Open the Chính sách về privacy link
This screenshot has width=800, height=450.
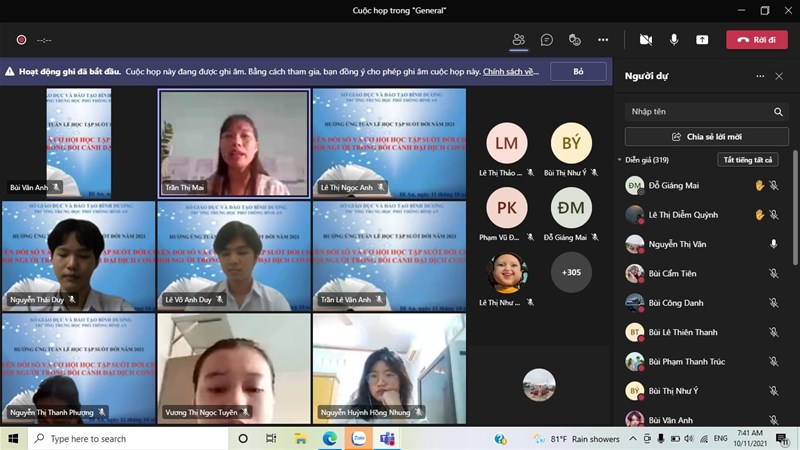pos(511,71)
